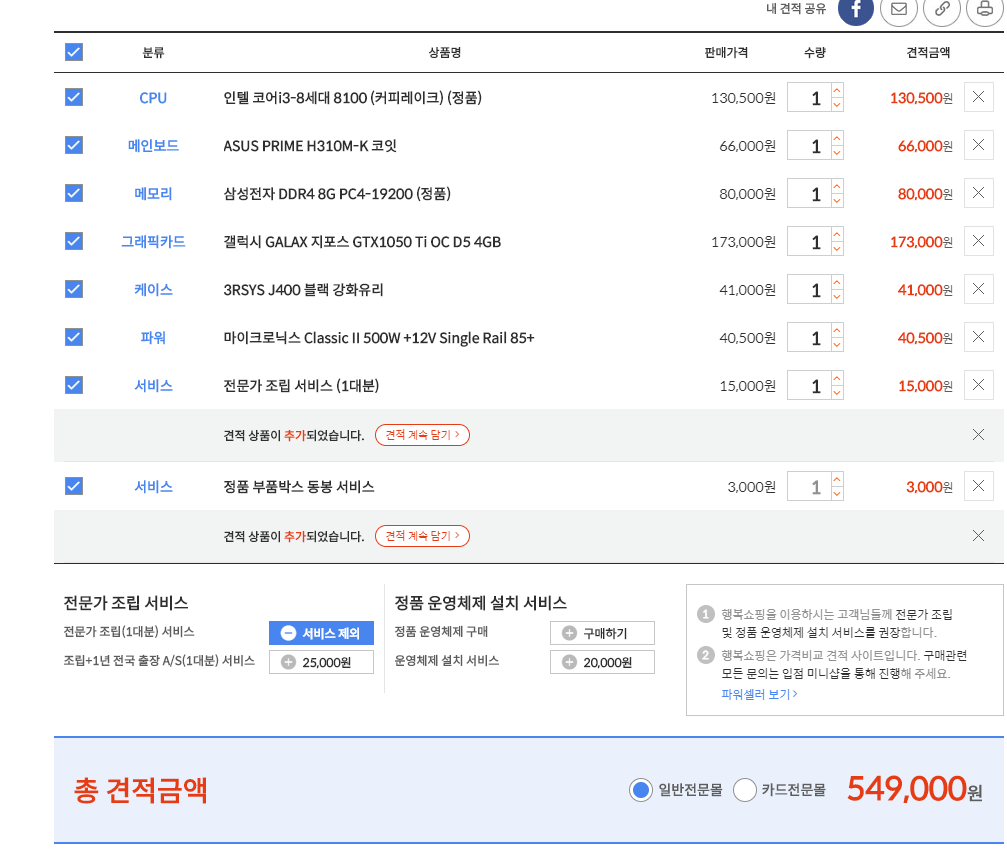Viewport: 1007px width, 854px height.
Task: Select the 일반전문몰 radio option
Action: (x=641, y=790)
